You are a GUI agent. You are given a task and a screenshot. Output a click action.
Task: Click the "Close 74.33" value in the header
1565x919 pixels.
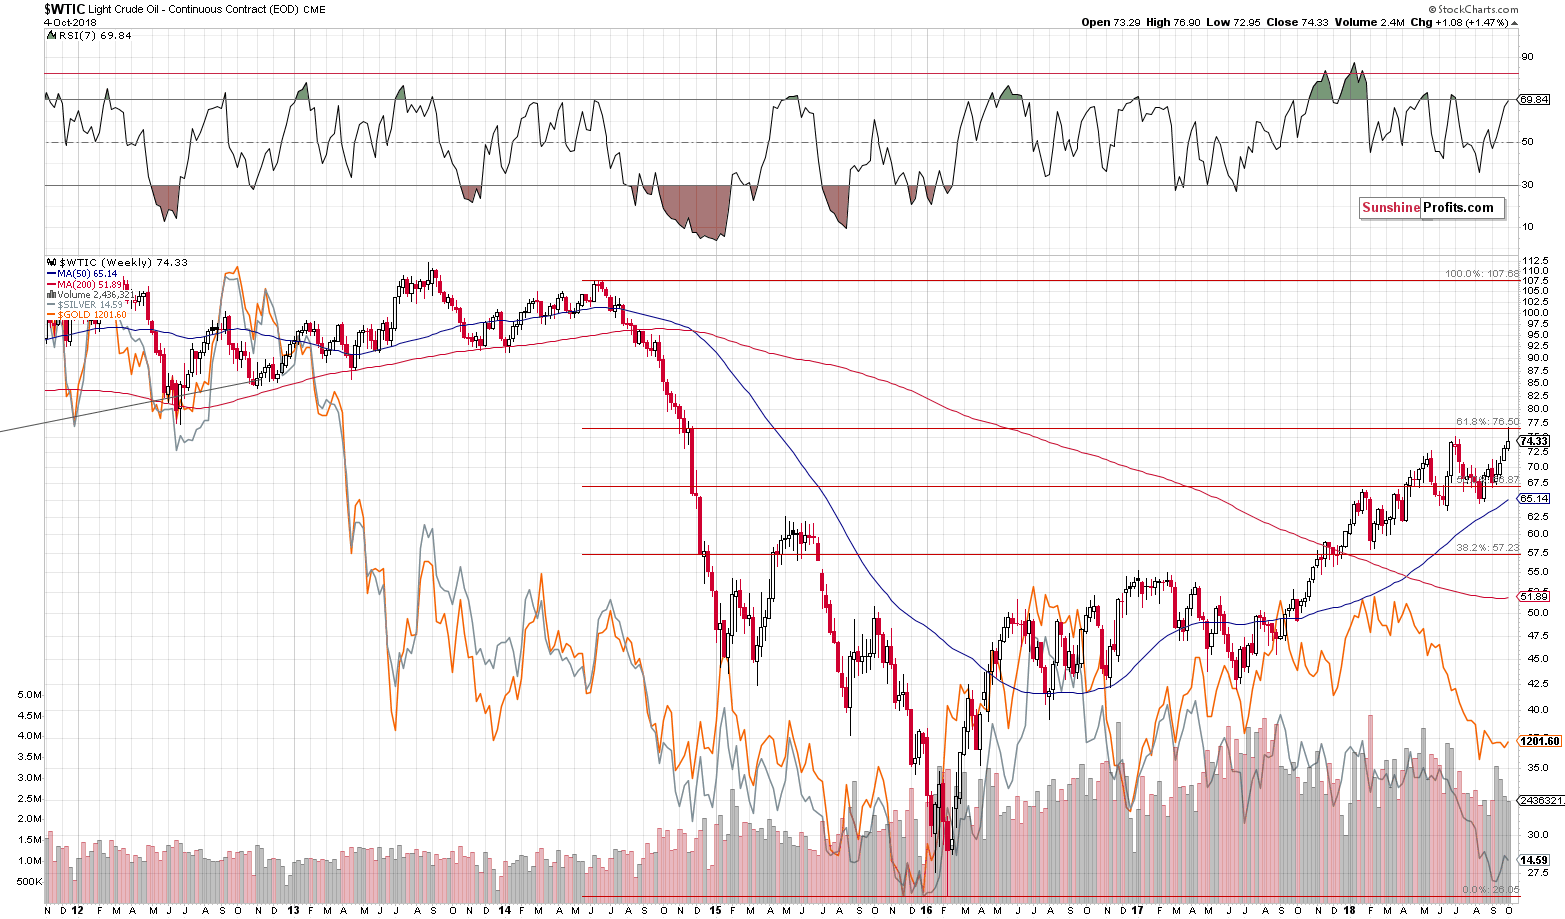pos(1298,22)
